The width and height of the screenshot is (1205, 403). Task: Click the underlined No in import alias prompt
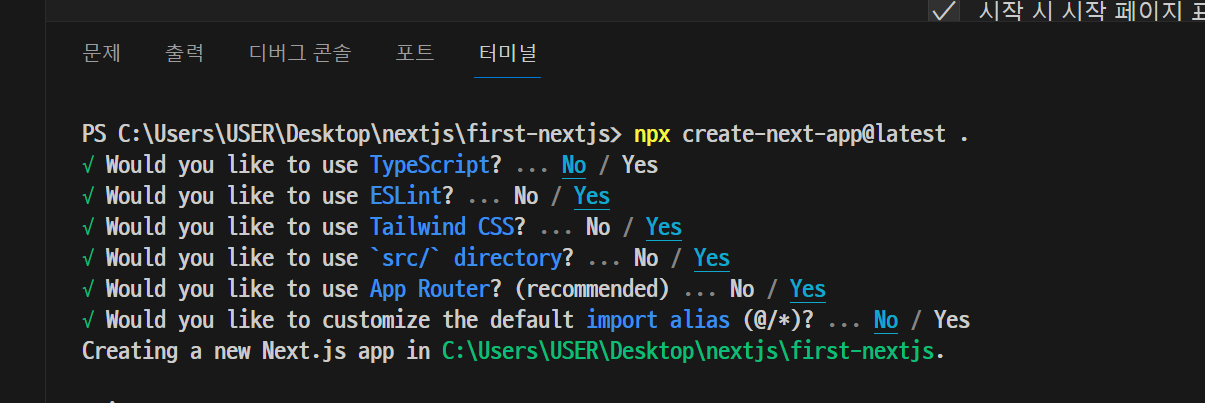click(886, 320)
